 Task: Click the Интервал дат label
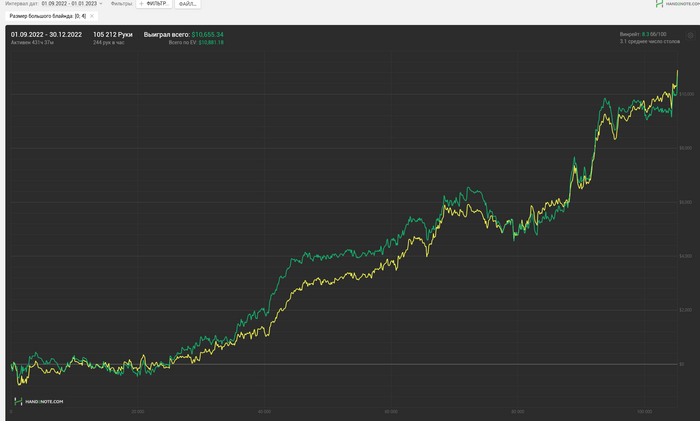(x=21, y=4)
